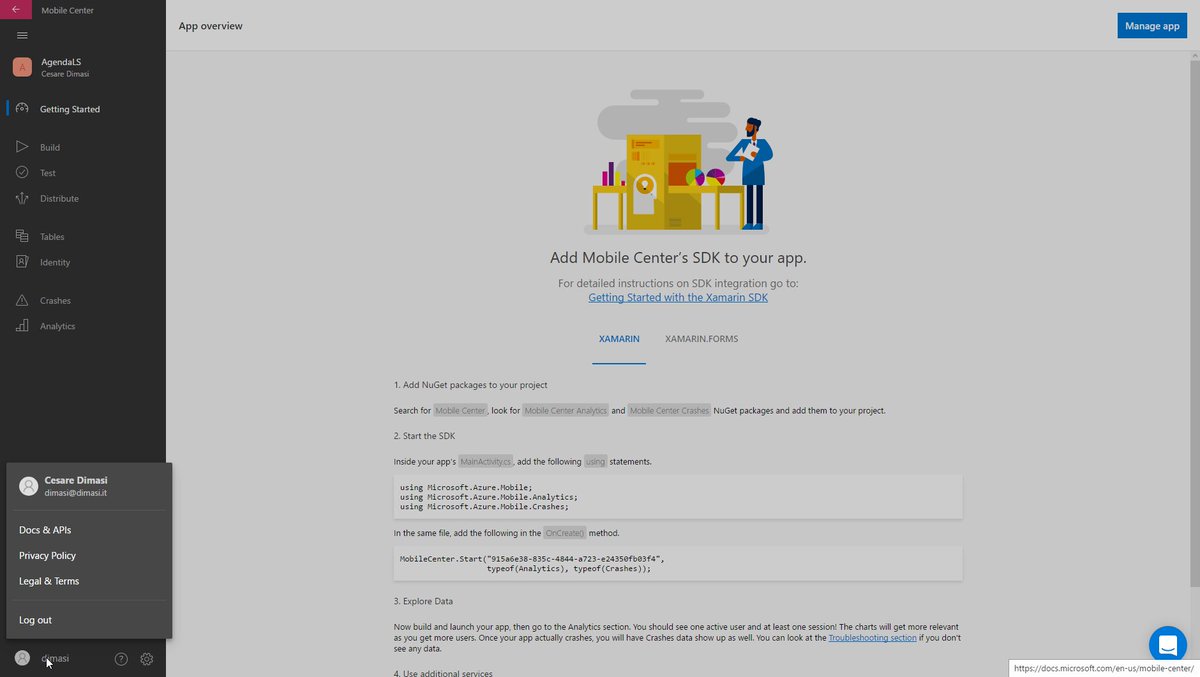Switch to the XAMARIN.FORMS tab

point(701,339)
